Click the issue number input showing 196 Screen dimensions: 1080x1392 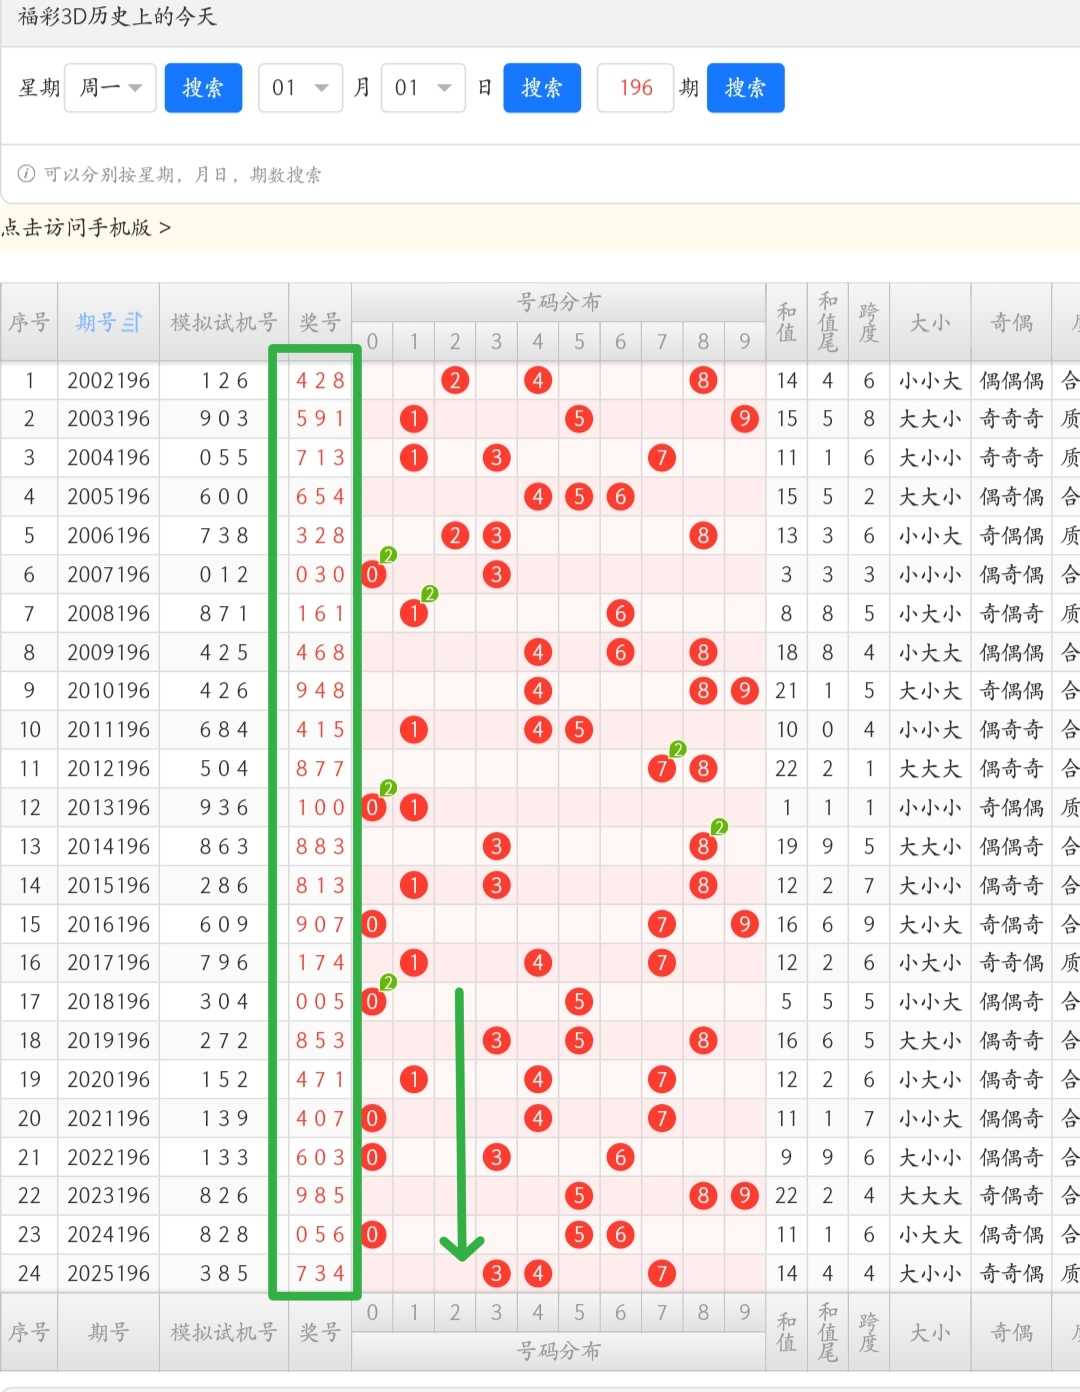[635, 88]
